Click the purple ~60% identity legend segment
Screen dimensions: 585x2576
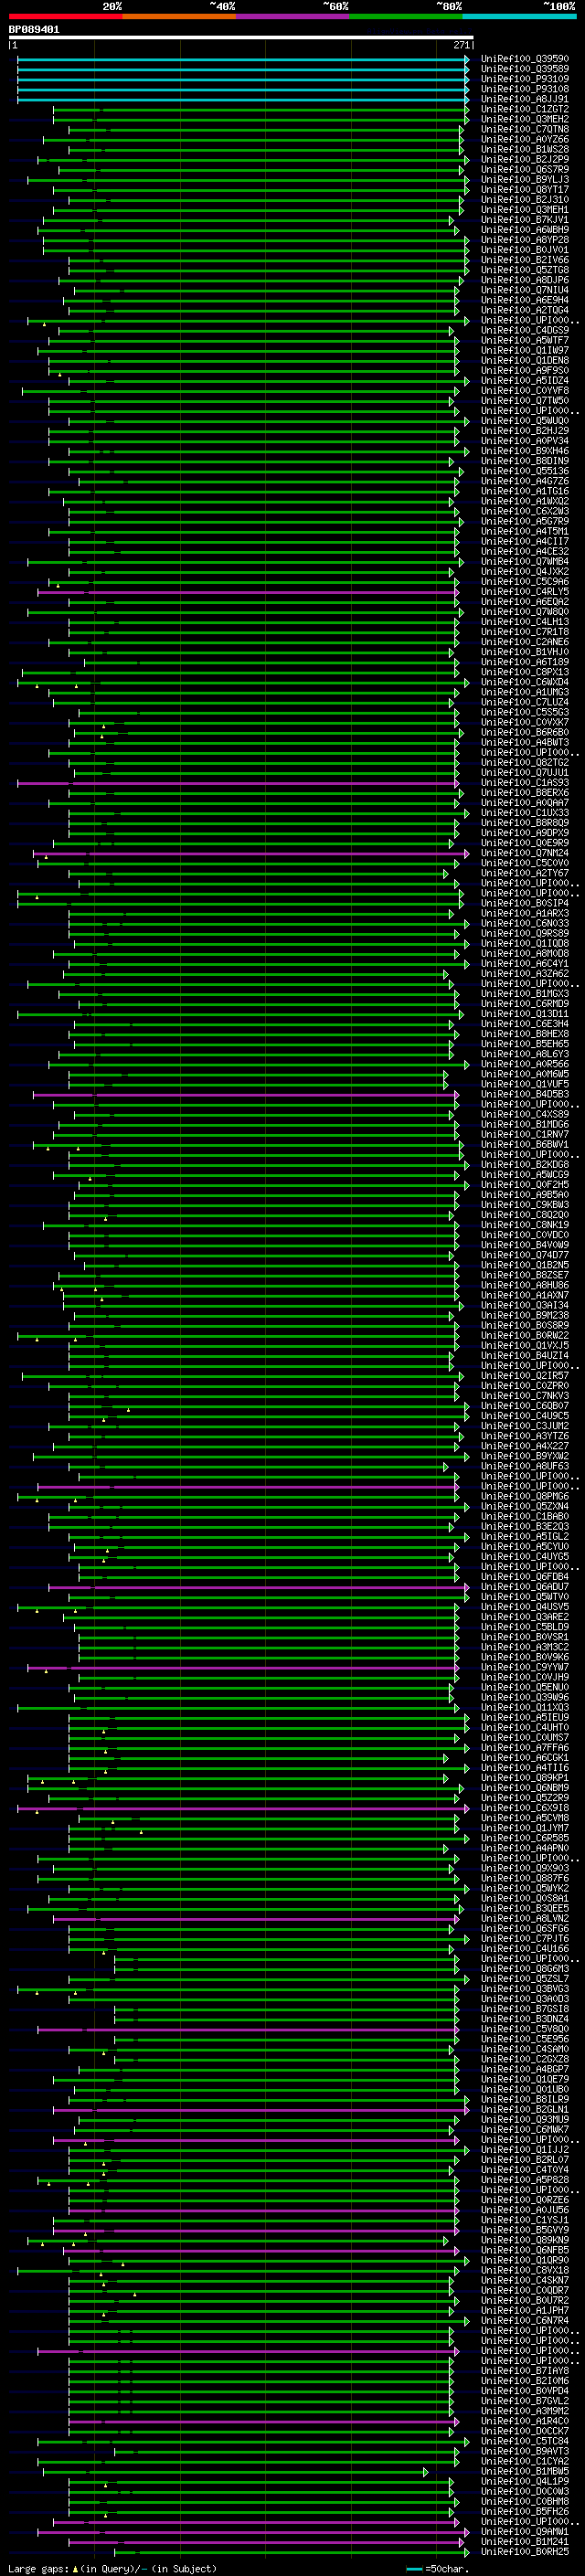click(293, 16)
